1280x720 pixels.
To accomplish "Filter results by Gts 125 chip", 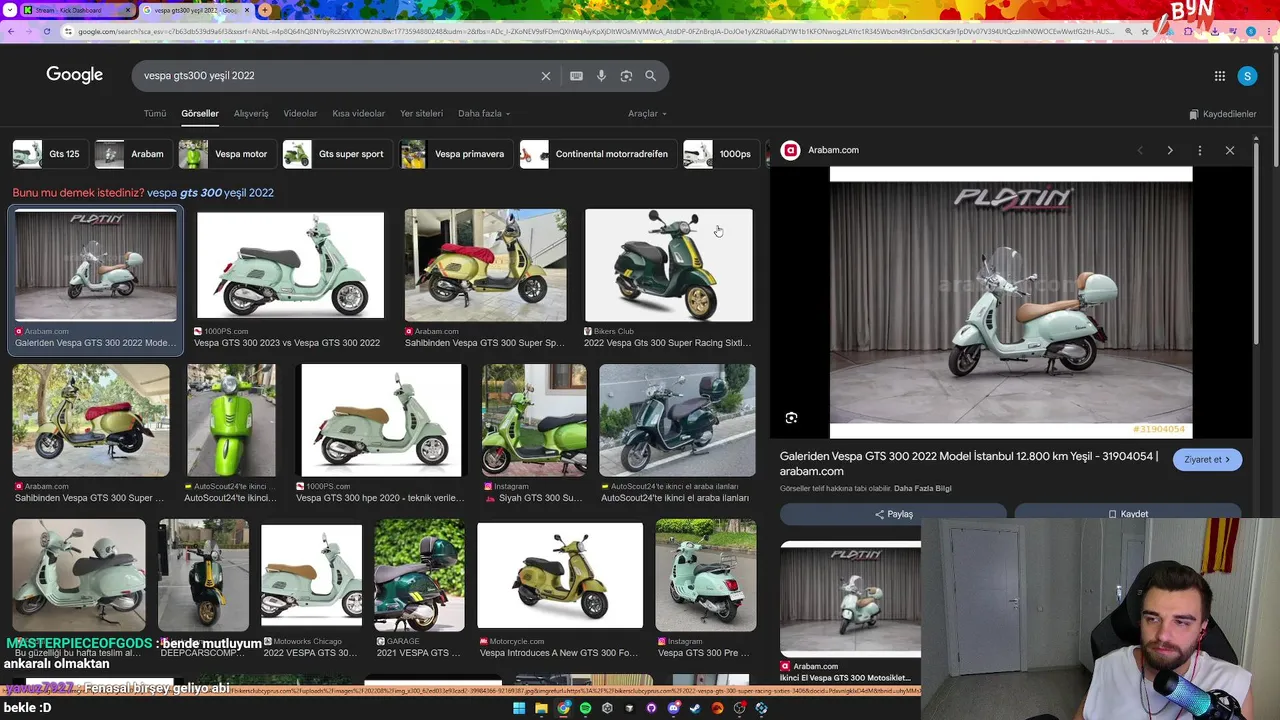I will coord(51,154).
